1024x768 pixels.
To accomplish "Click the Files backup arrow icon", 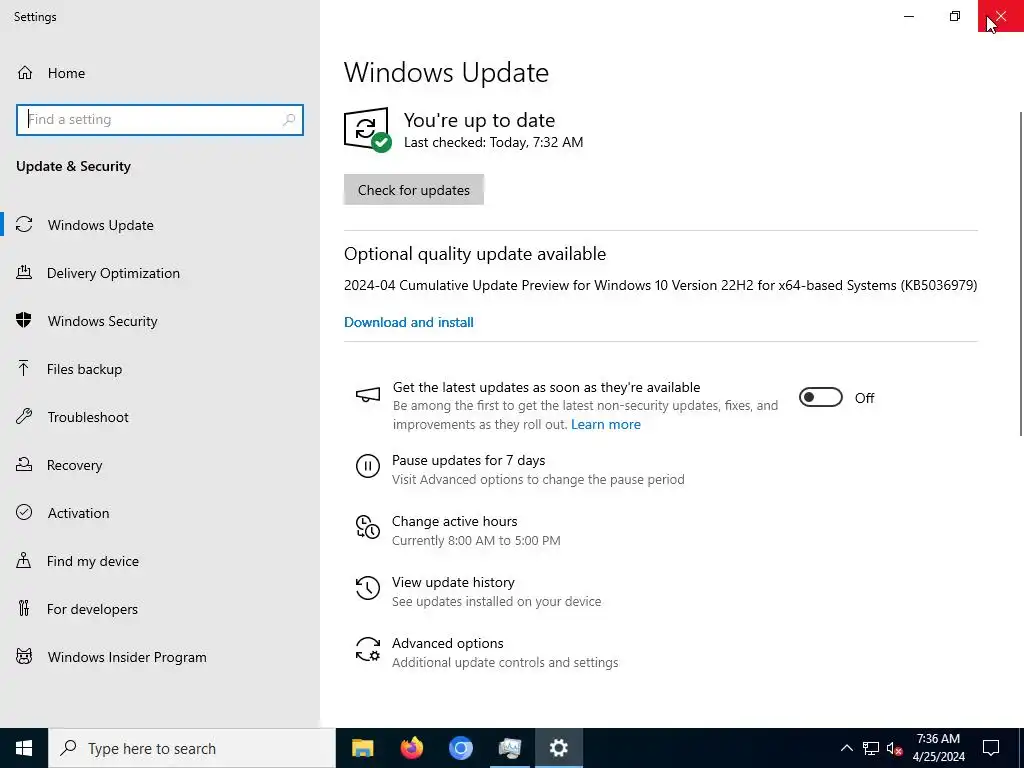I will [24, 368].
